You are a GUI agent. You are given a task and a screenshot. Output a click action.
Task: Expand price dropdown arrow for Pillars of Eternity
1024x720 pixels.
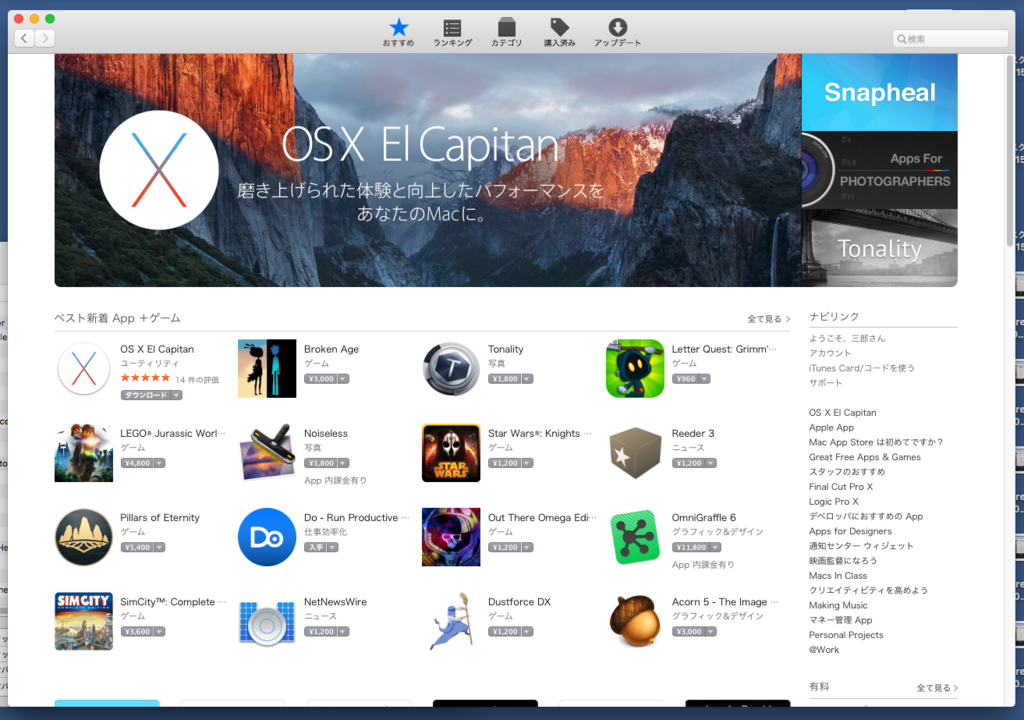(159, 548)
